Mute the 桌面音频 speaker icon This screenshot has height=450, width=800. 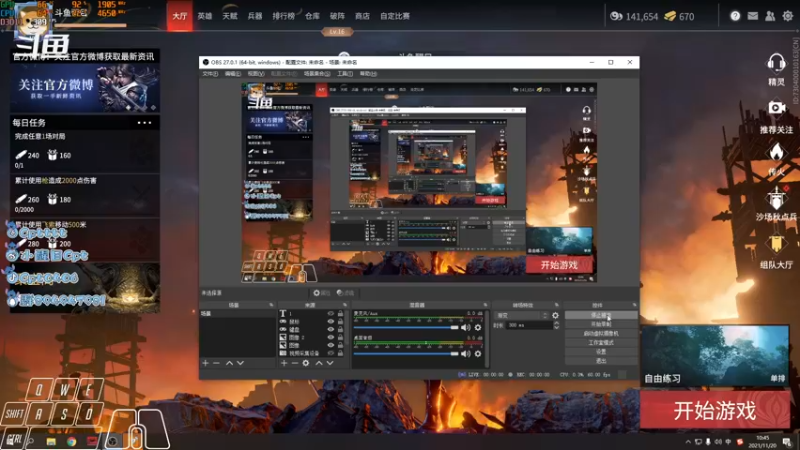466,353
